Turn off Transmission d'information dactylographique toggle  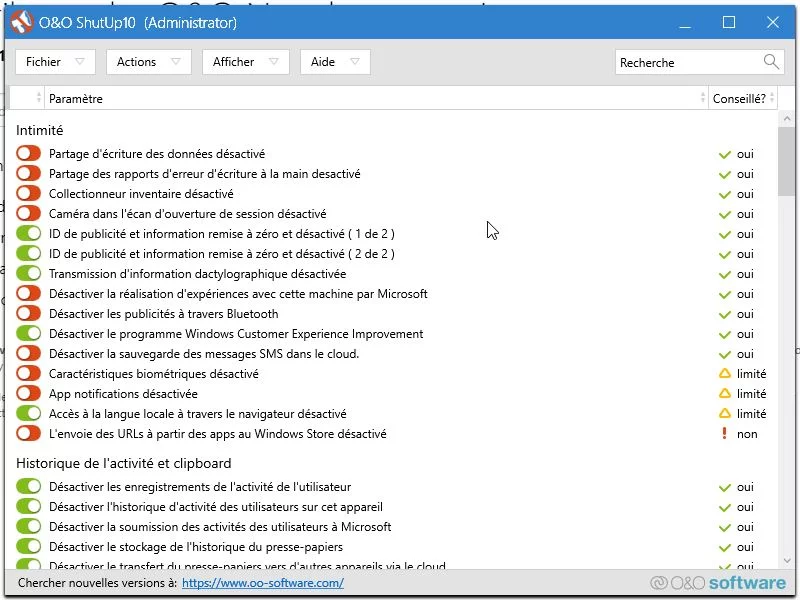29,274
